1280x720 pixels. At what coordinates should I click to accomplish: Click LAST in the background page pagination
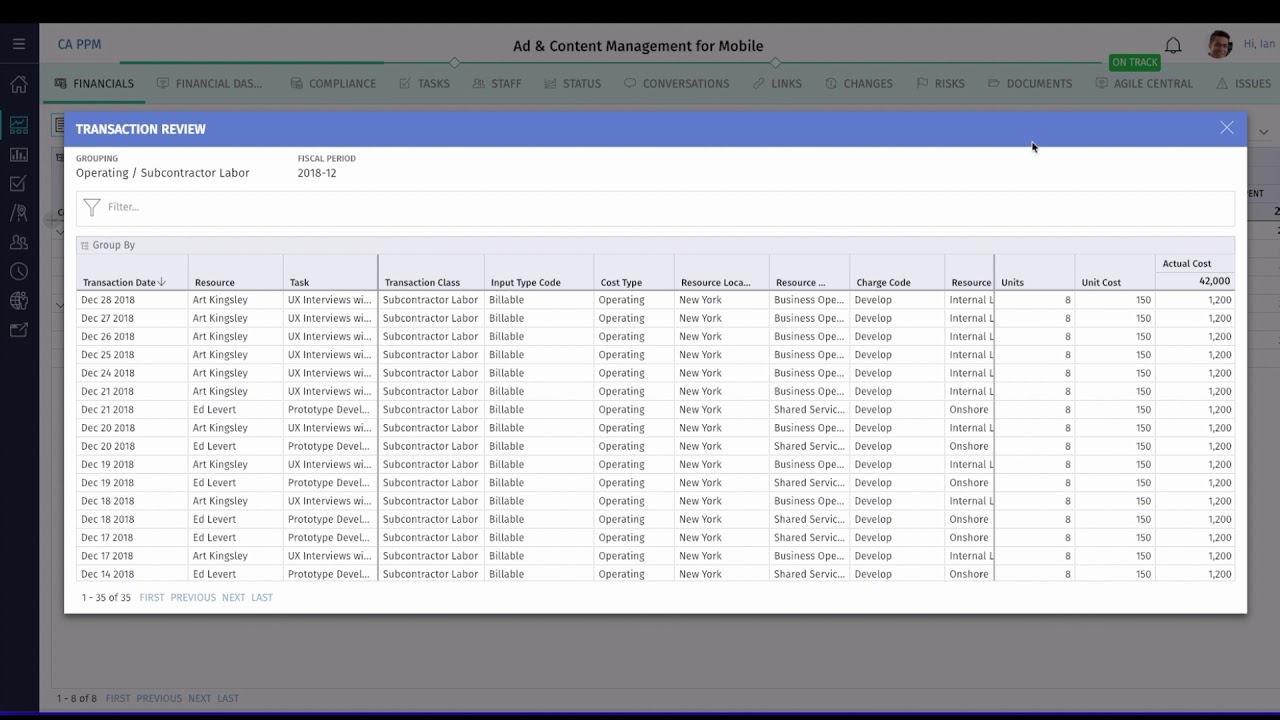(228, 699)
